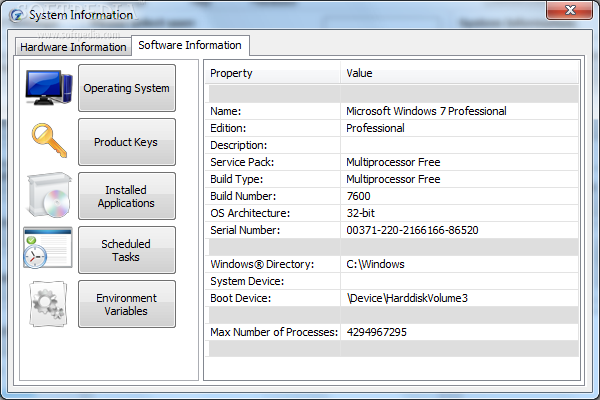Click the Value column header

click(459, 73)
